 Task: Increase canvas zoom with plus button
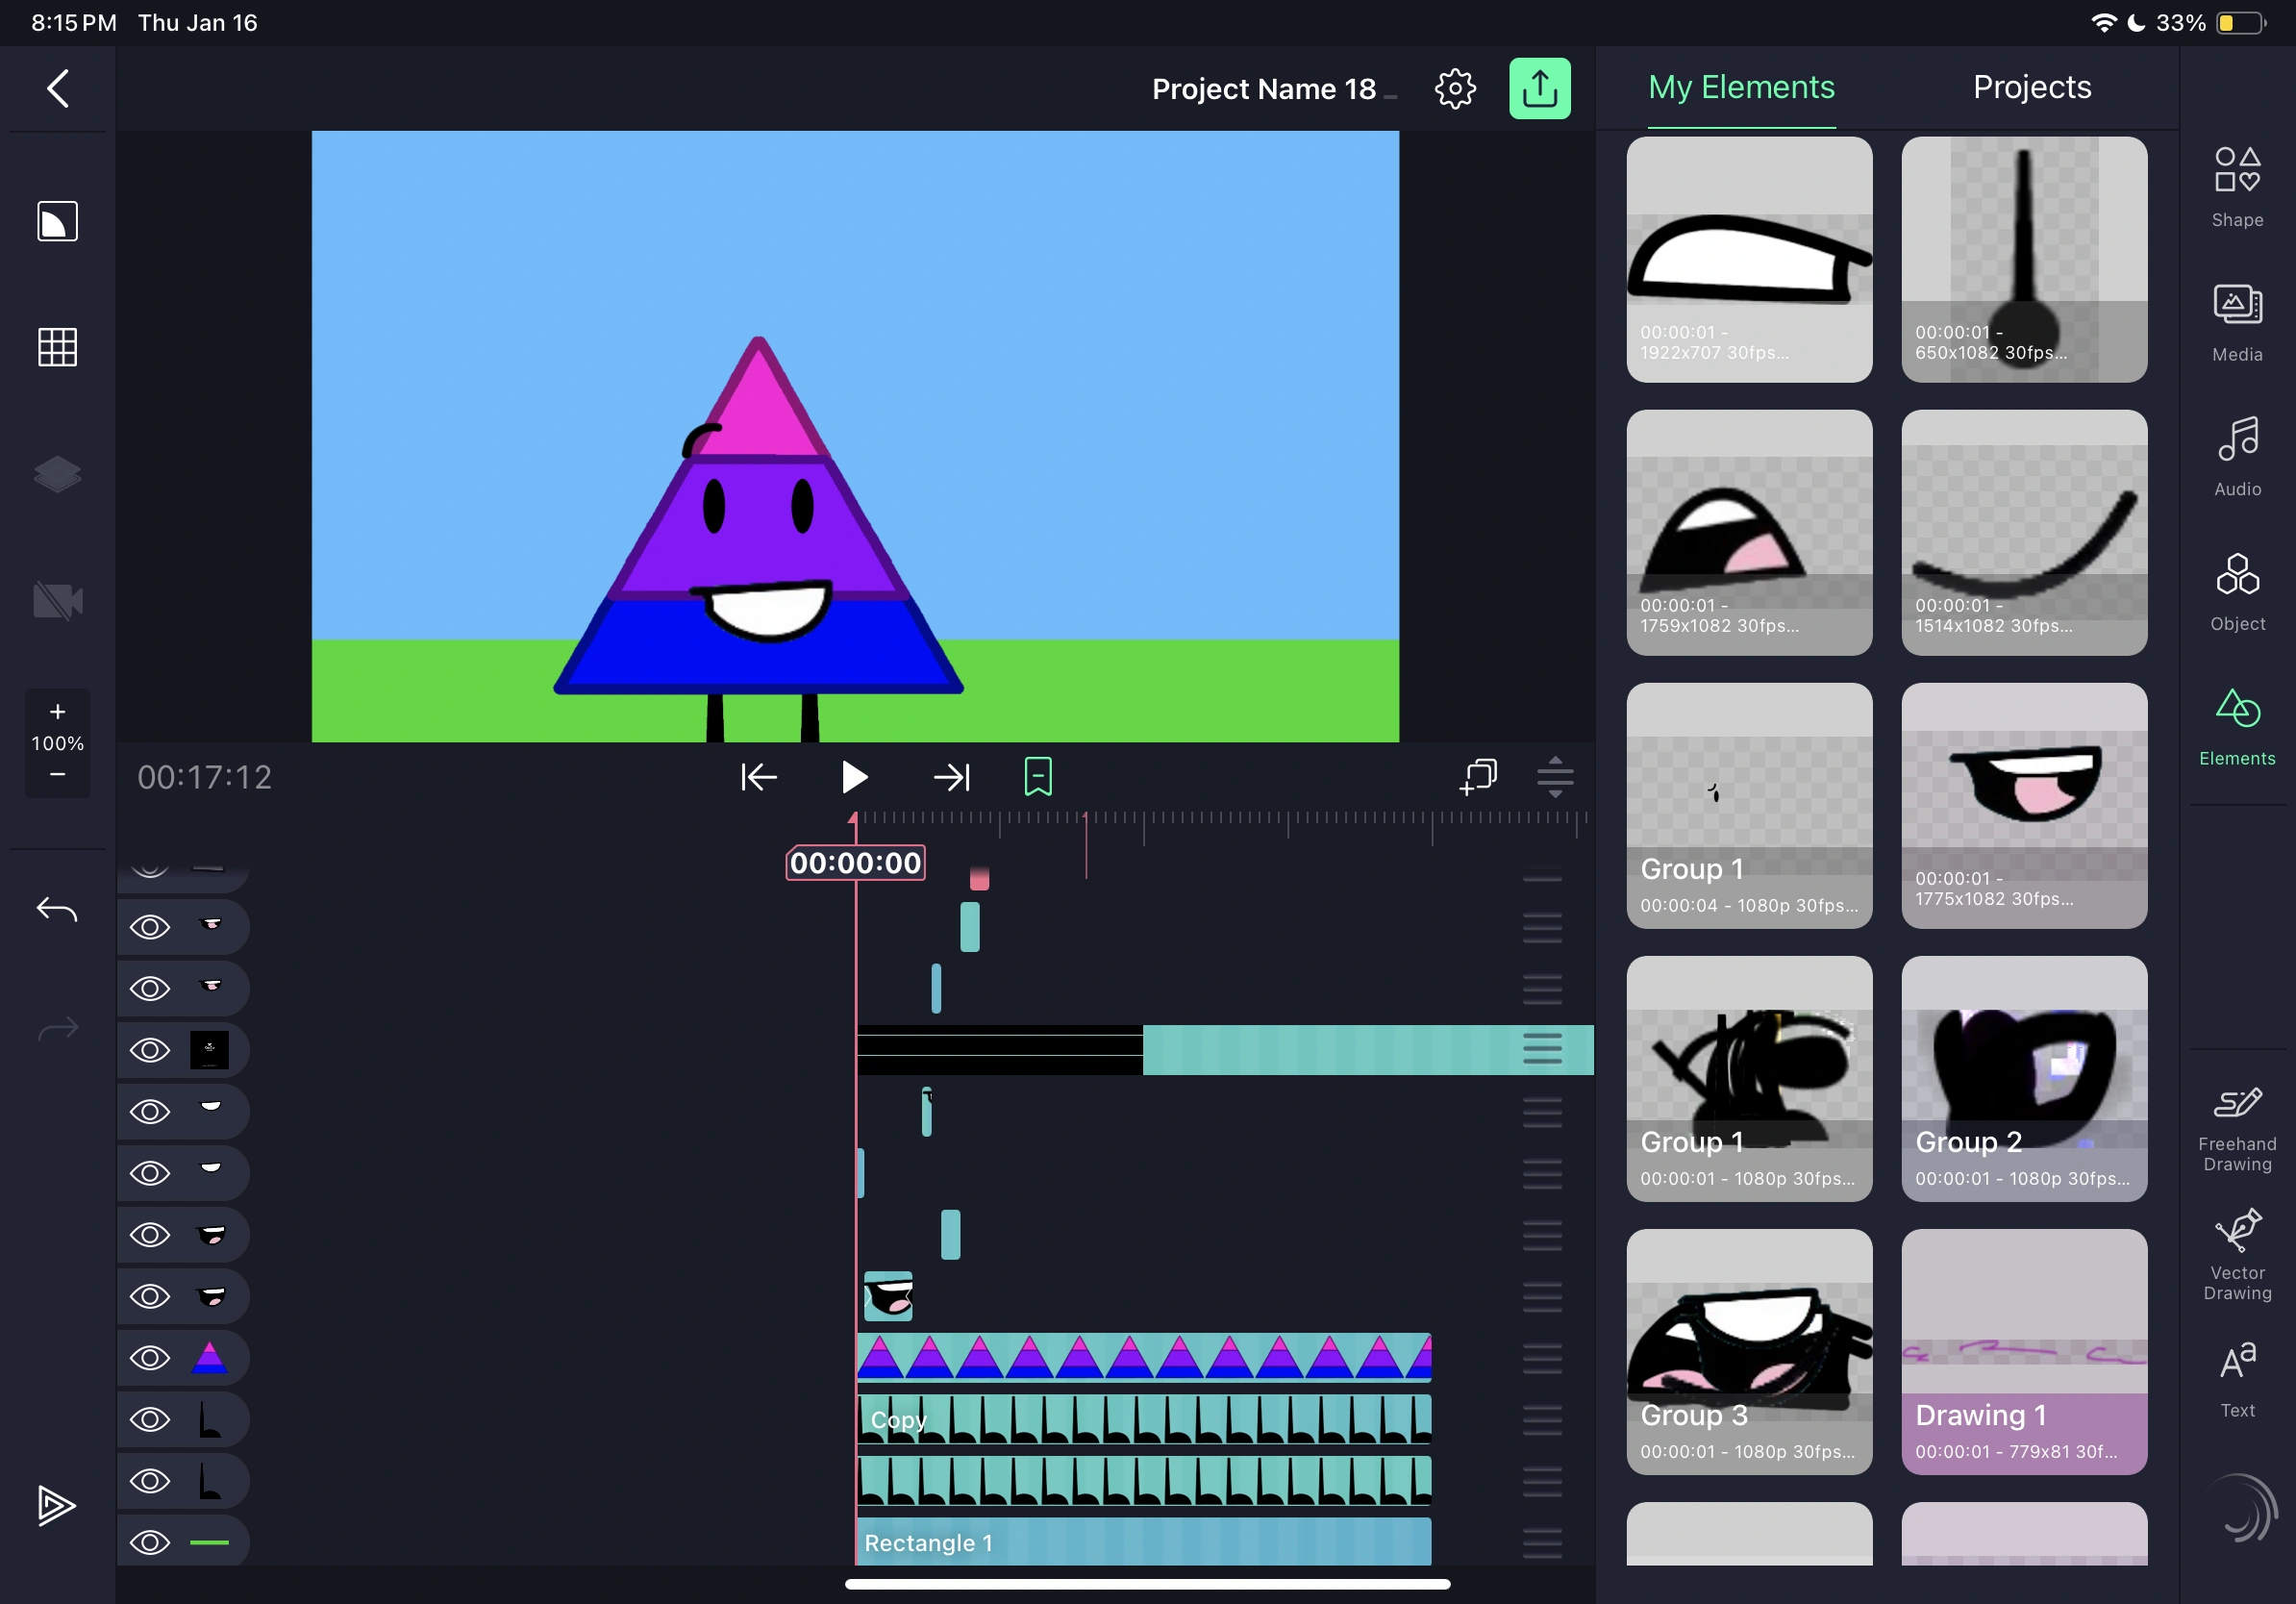pos(57,712)
